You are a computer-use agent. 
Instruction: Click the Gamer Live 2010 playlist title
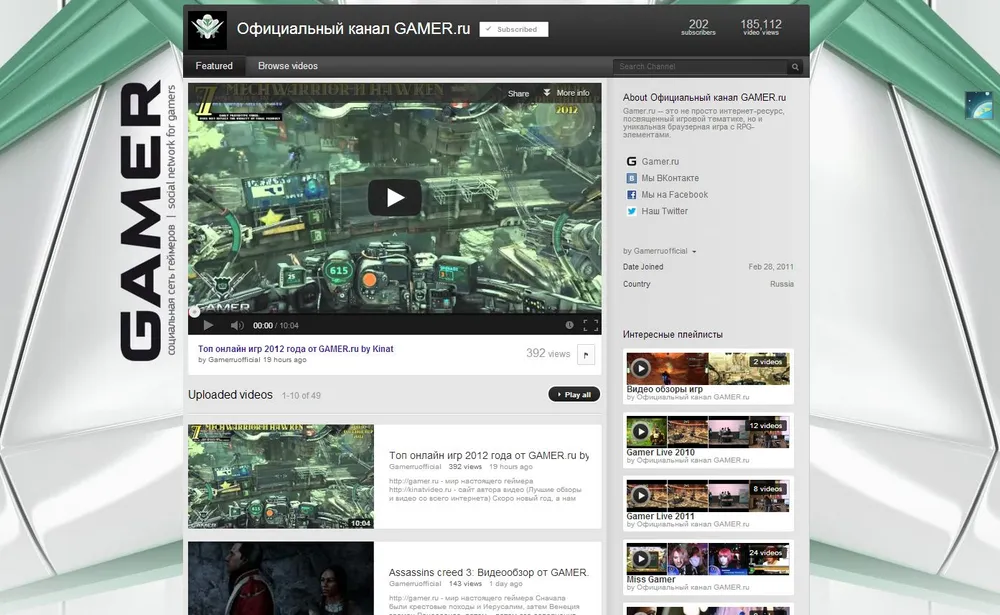click(660, 452)
